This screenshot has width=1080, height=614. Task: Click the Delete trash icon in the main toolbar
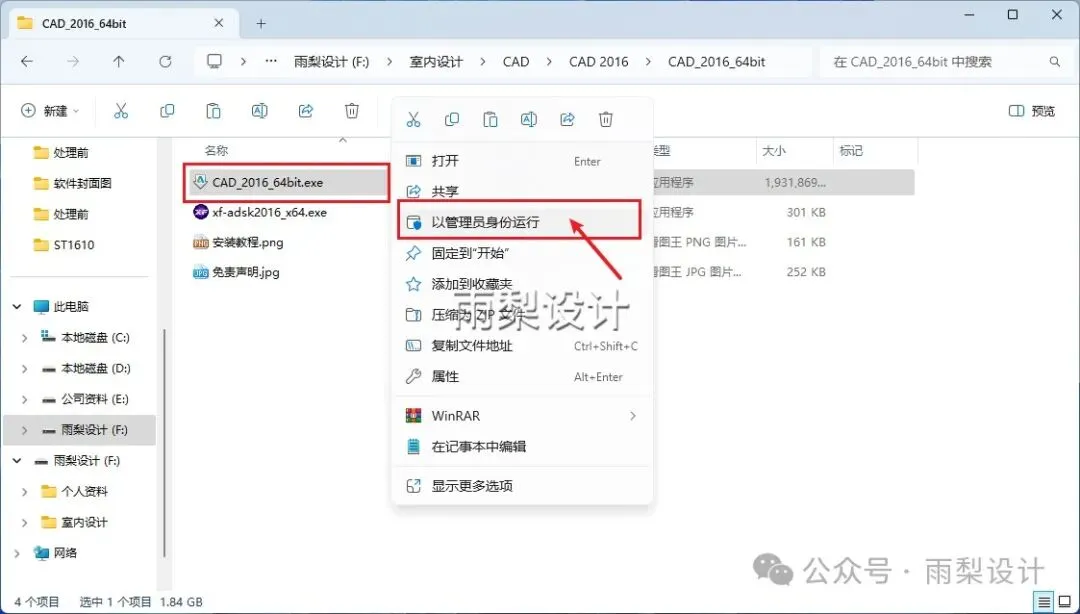coord(352,111)
